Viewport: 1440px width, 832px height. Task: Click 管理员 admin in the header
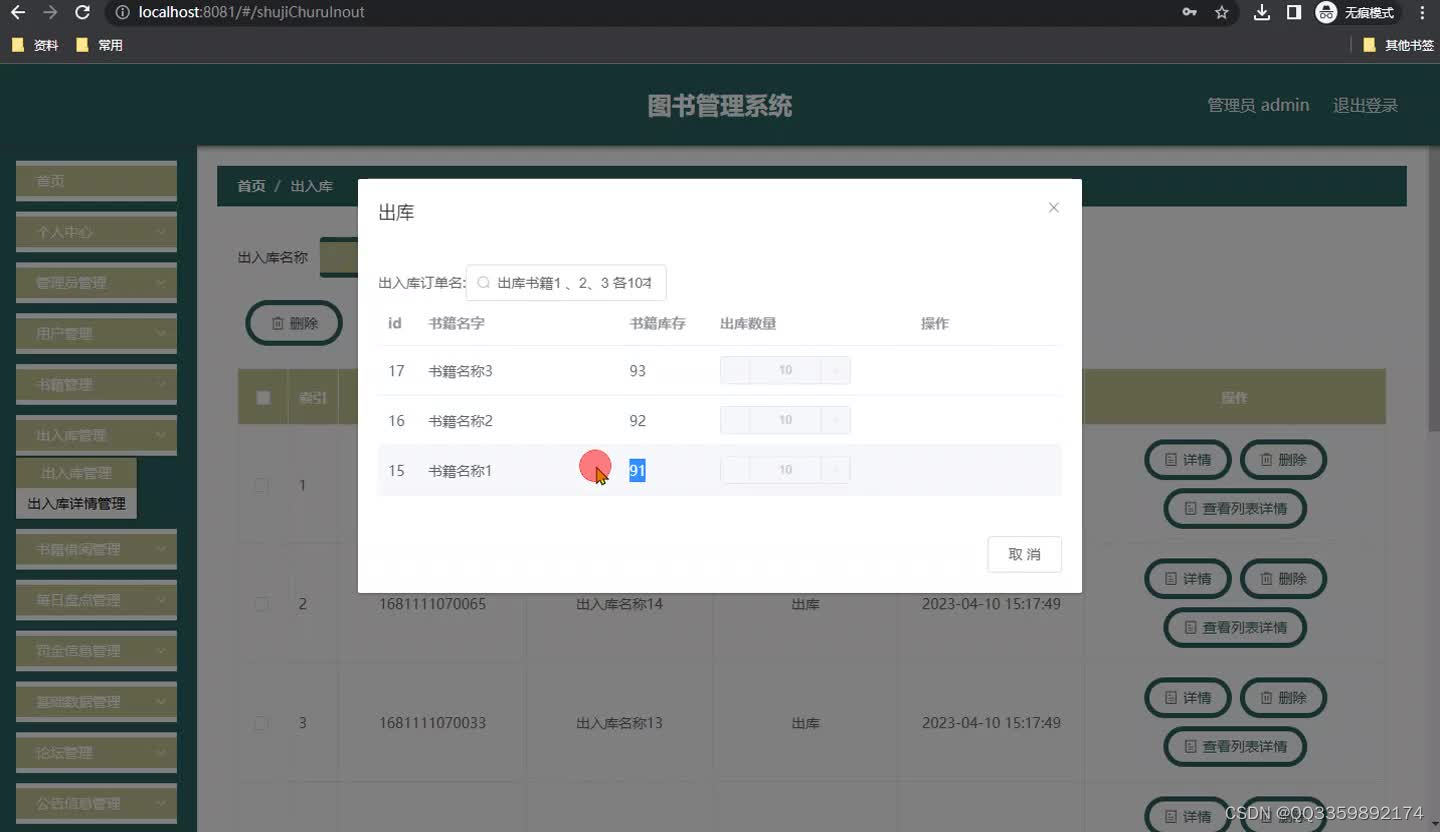click(1258, 105)
